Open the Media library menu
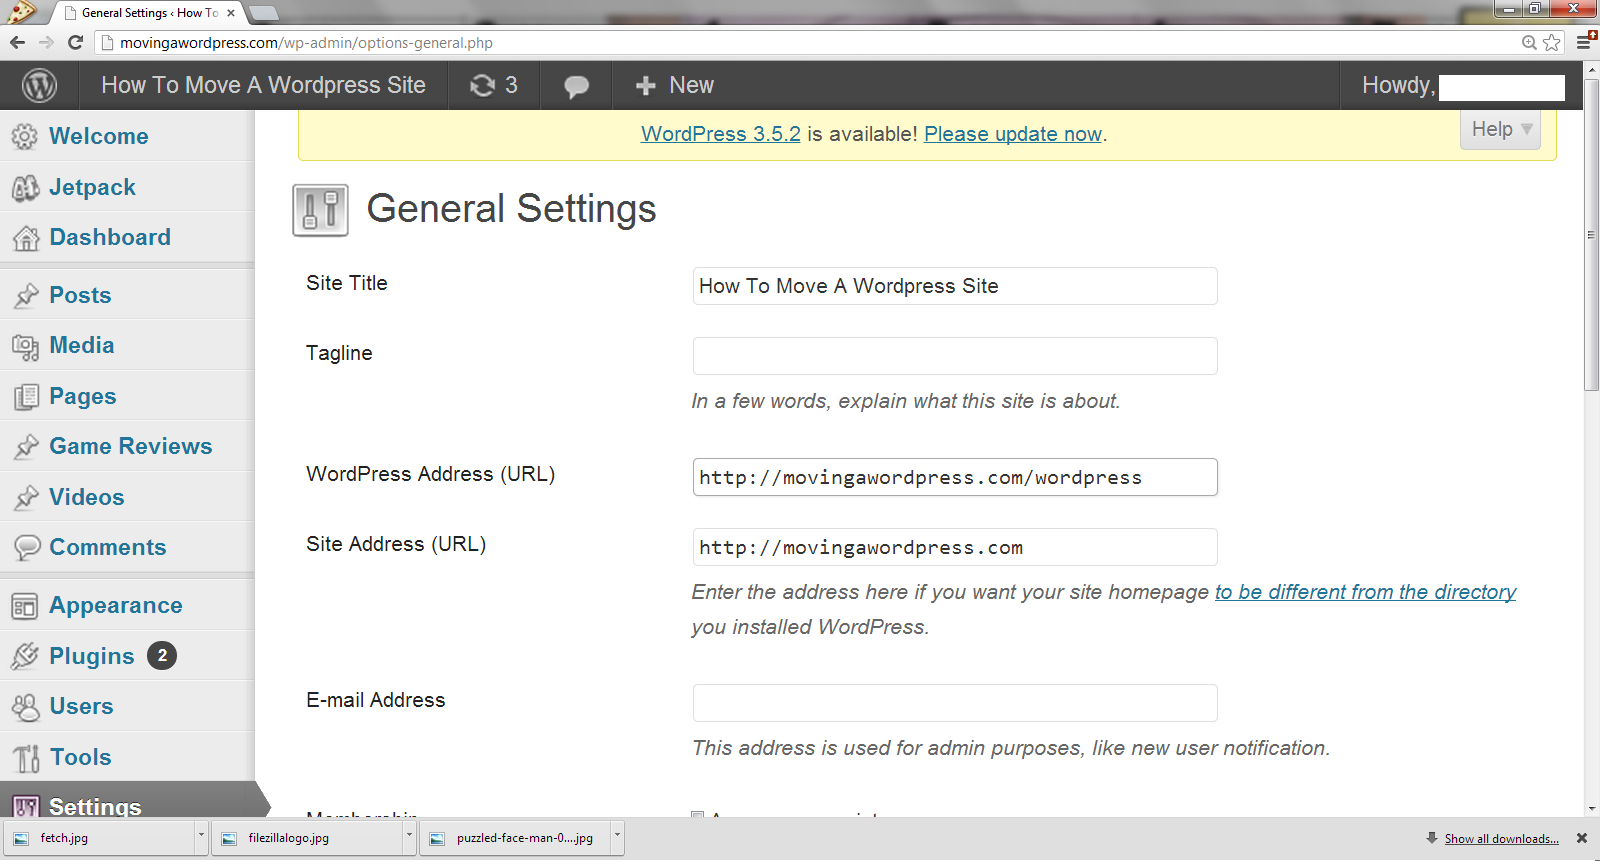 (82, 346)
